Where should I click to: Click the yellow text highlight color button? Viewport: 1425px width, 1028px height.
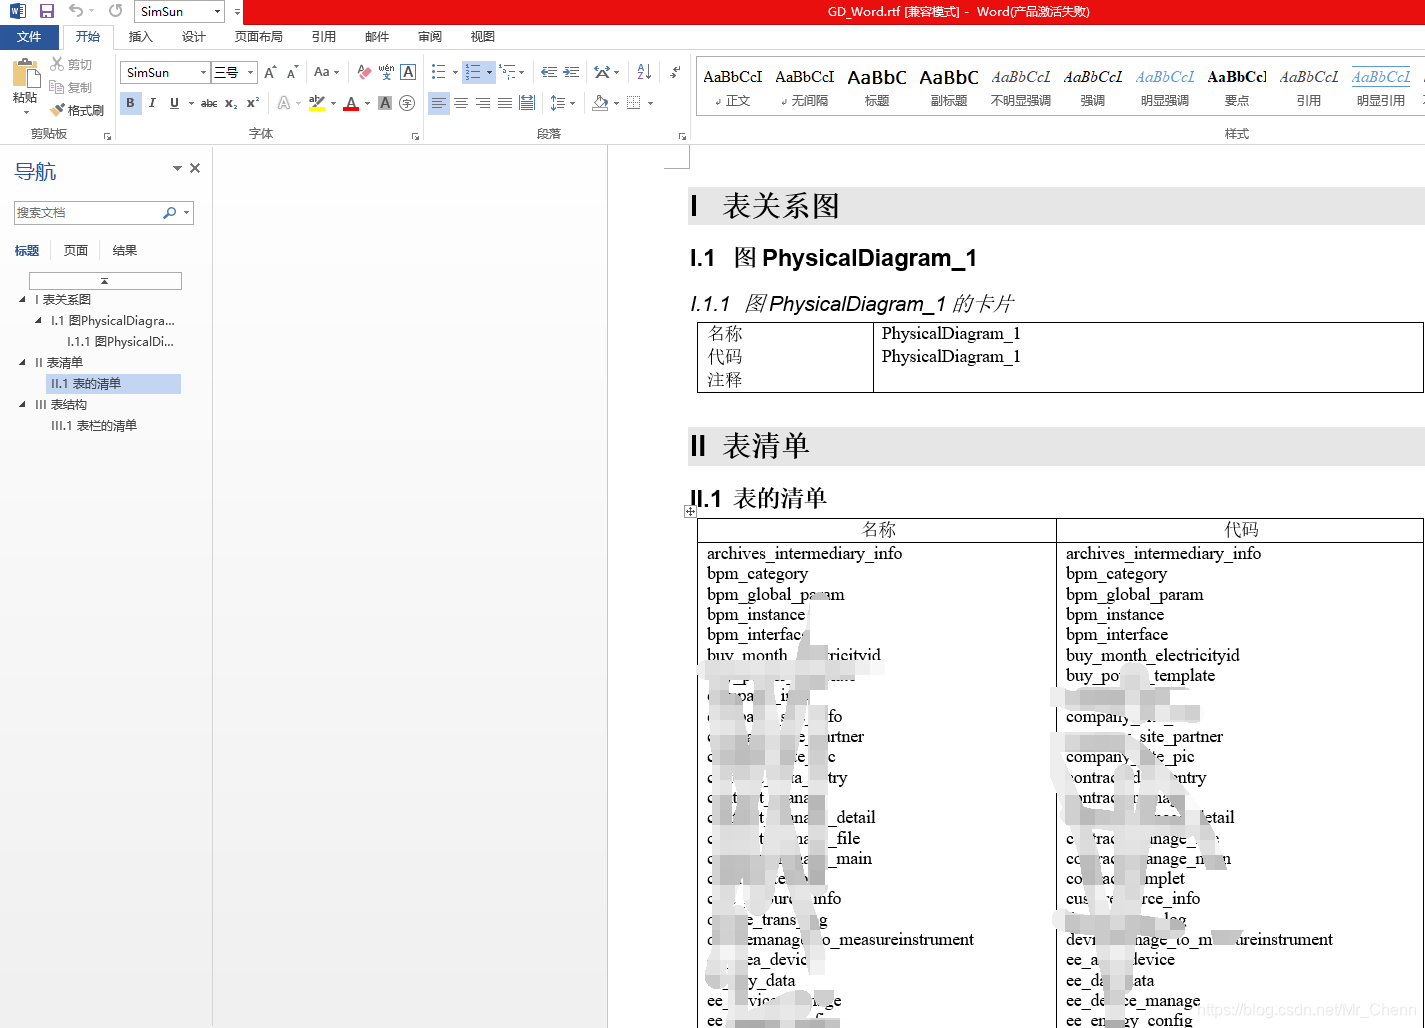pos(317,103)
